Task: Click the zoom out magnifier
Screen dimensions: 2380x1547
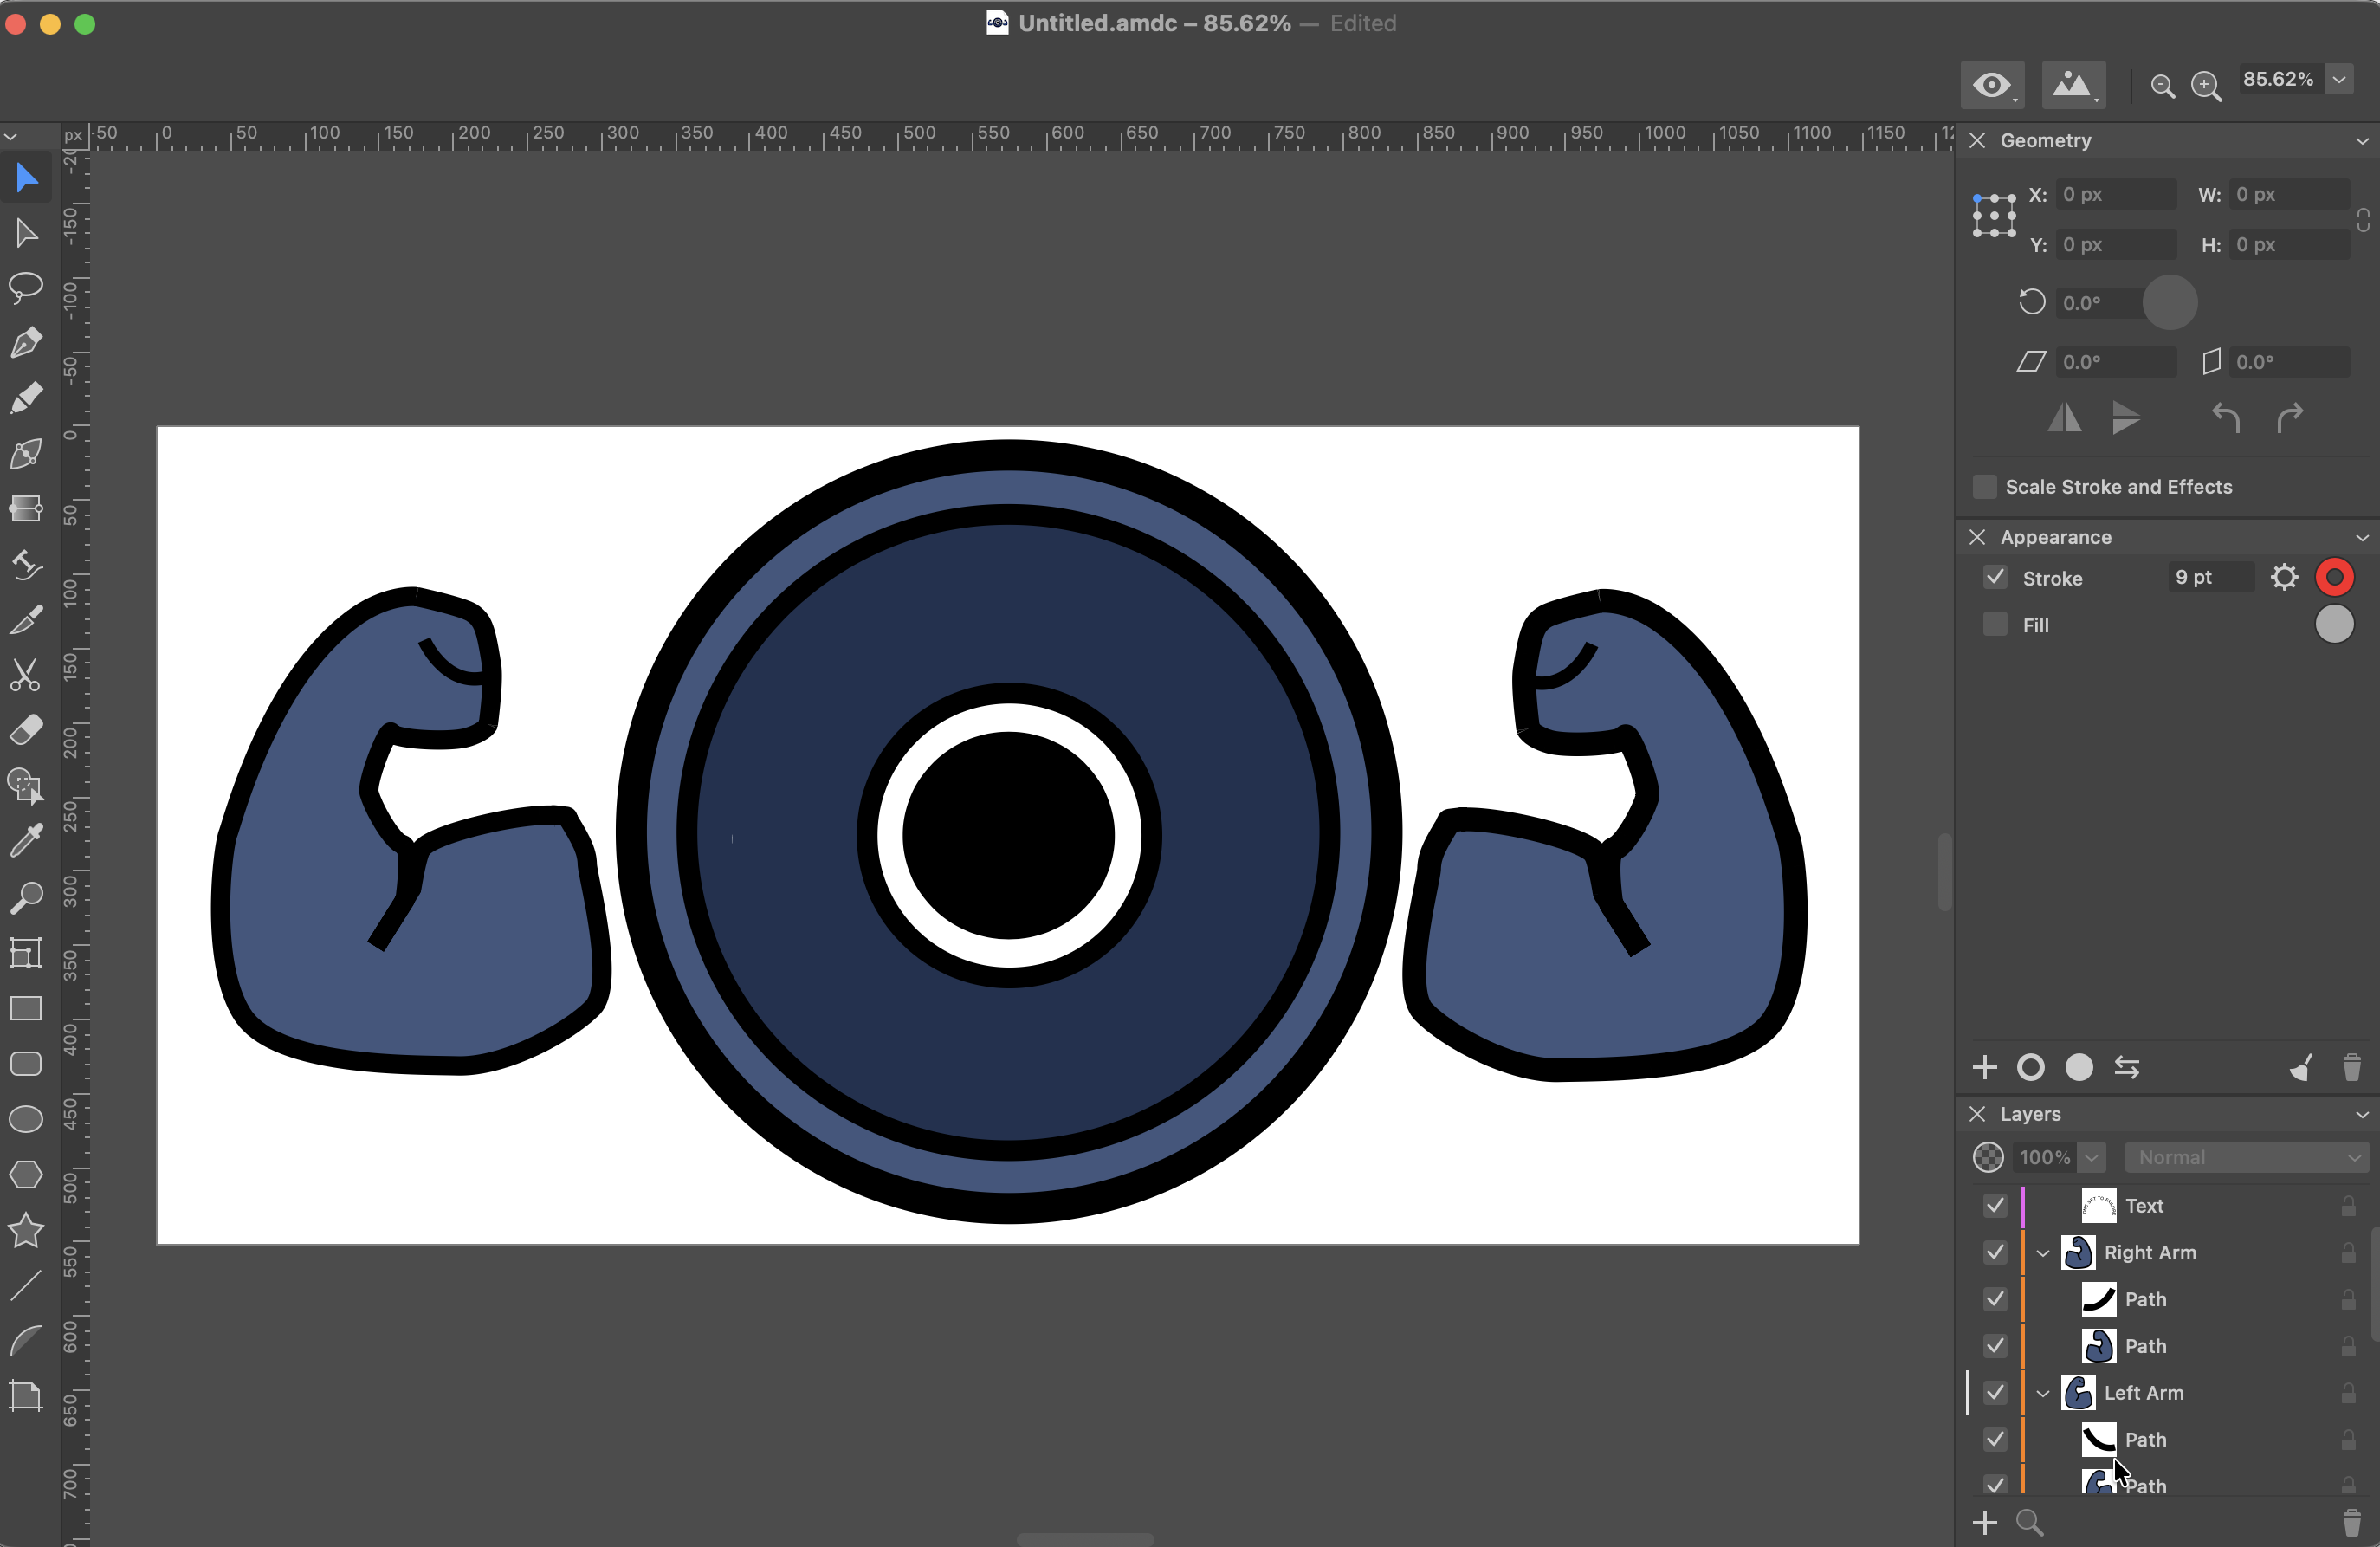Action: coord(2162,87)
